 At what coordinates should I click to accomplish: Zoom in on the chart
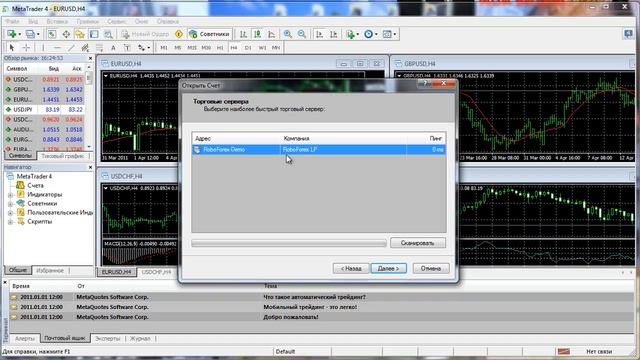click(x=288, y=34)
